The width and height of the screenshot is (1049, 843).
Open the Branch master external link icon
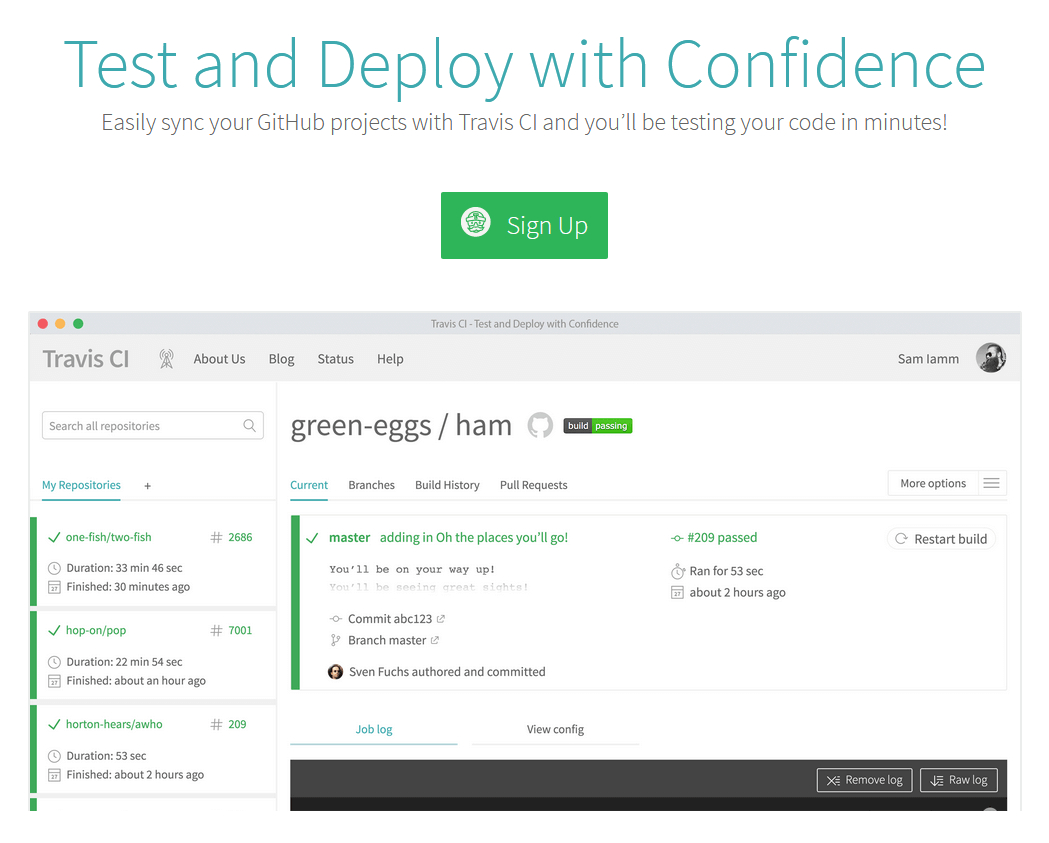pos(434,640)
